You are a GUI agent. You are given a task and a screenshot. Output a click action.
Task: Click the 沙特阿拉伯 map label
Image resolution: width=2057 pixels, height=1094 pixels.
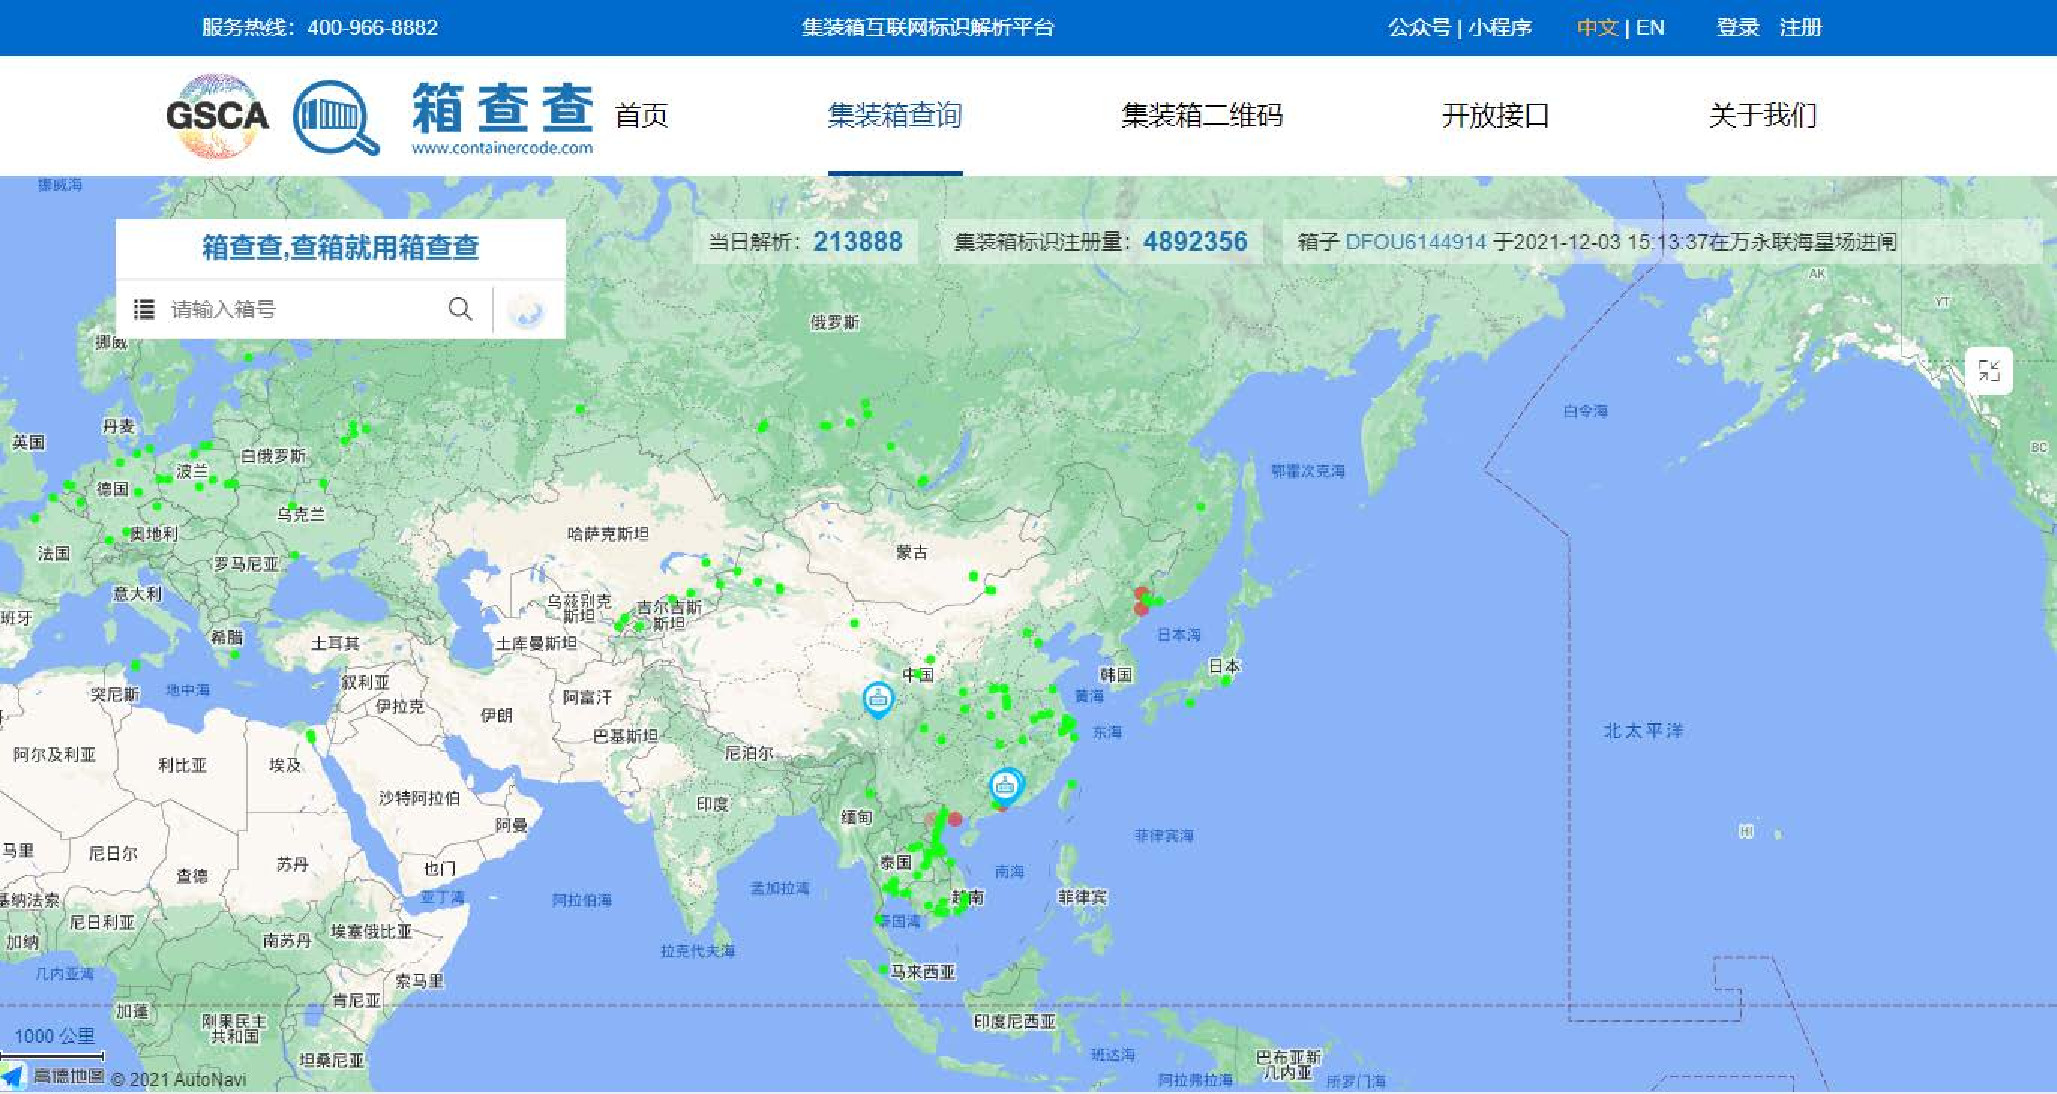419,798
